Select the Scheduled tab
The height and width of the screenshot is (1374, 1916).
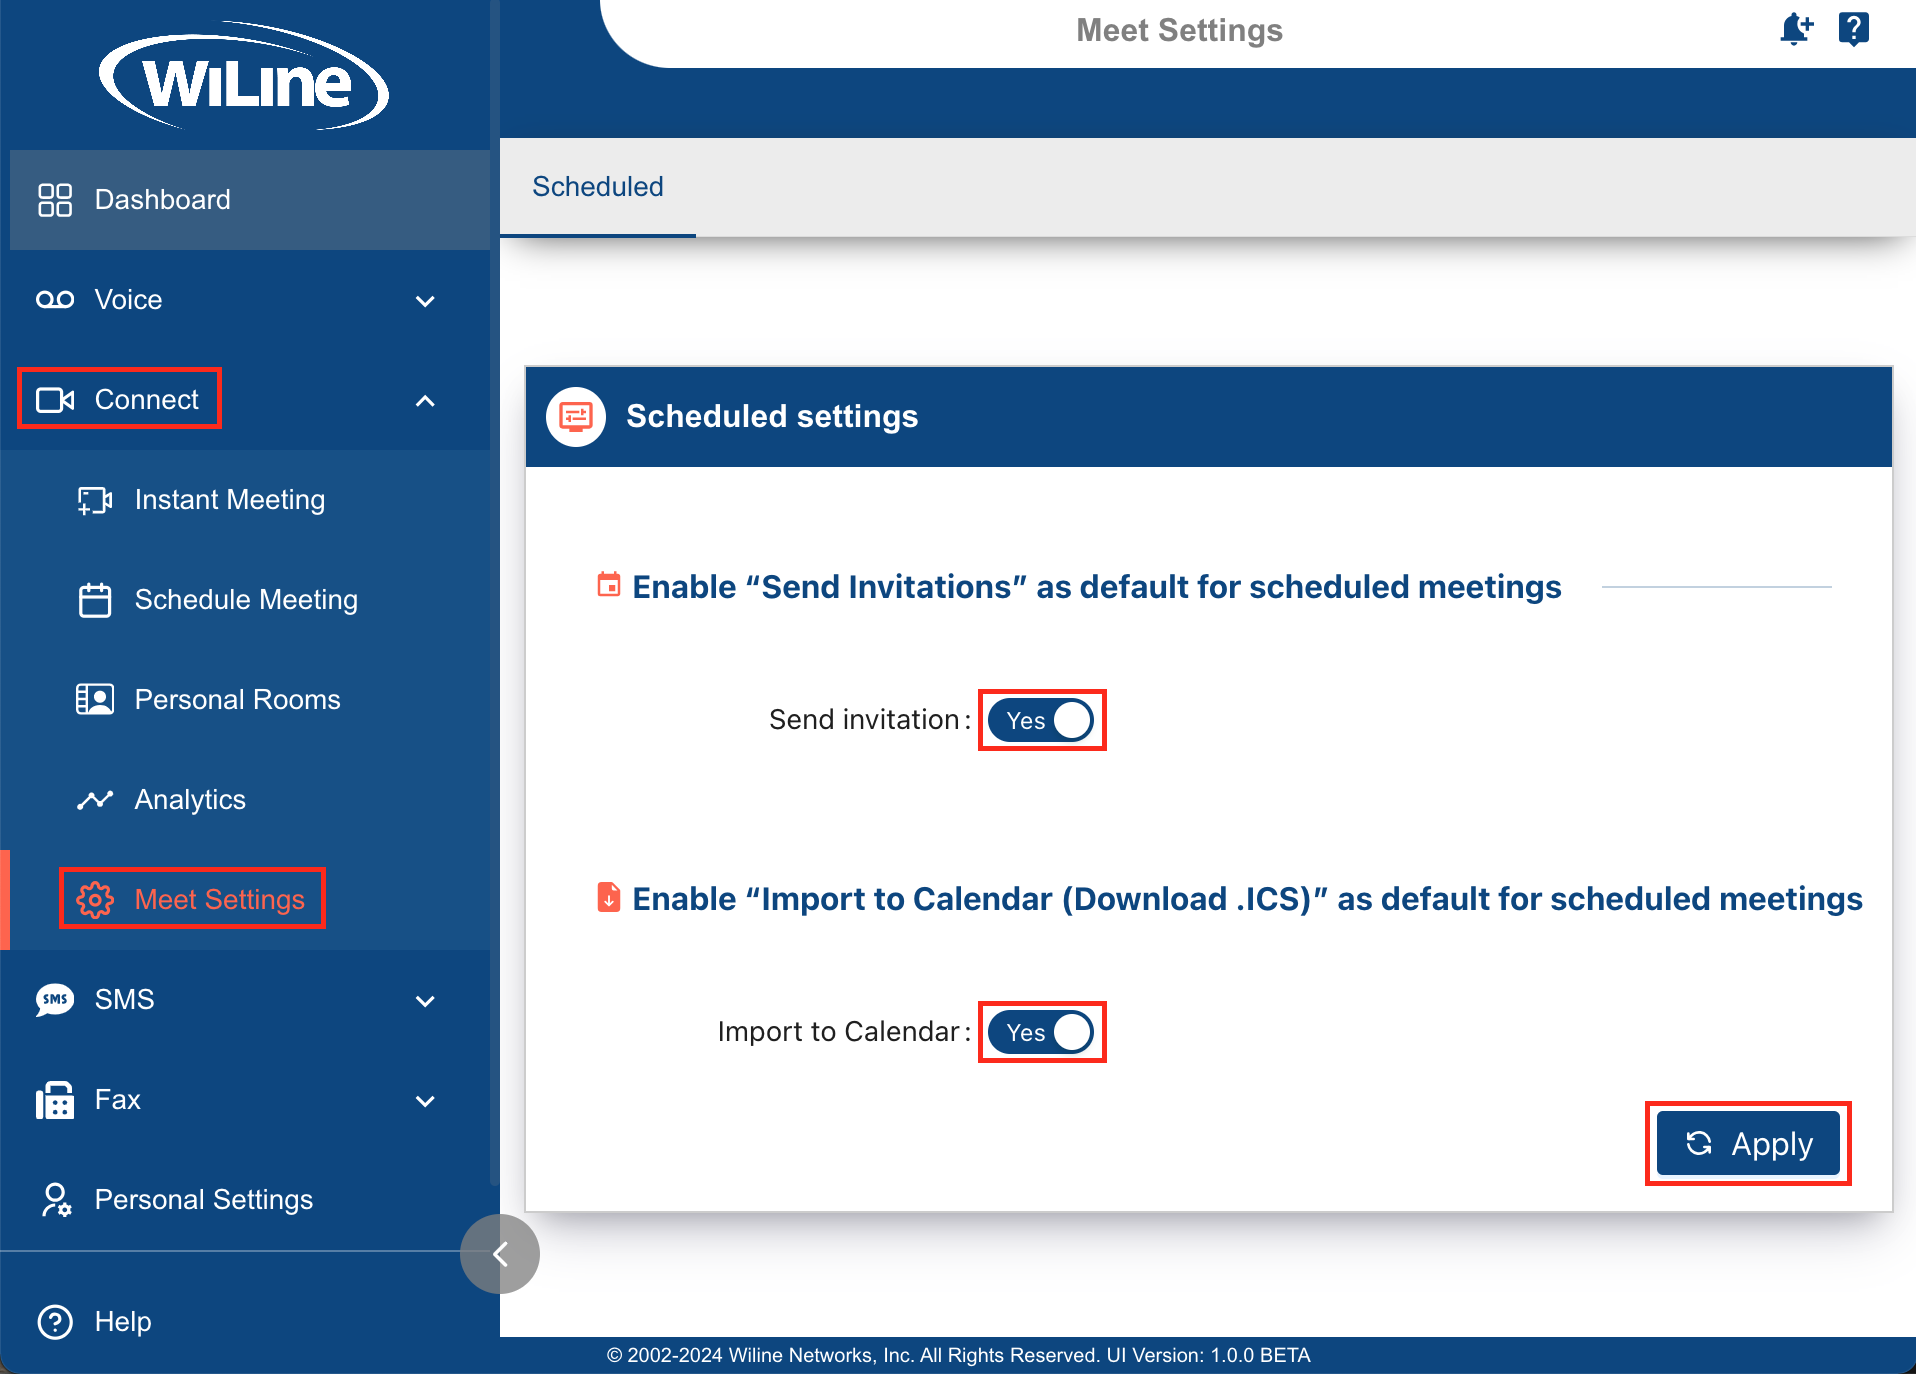point(598,187)
